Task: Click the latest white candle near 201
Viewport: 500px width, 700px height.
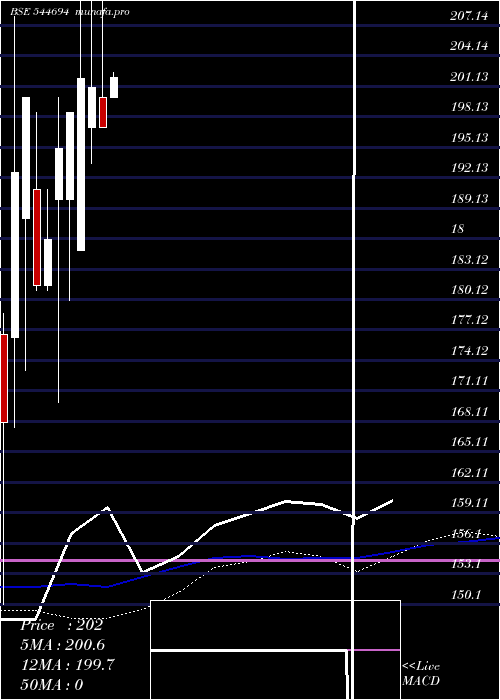Action: click(114, 88)
